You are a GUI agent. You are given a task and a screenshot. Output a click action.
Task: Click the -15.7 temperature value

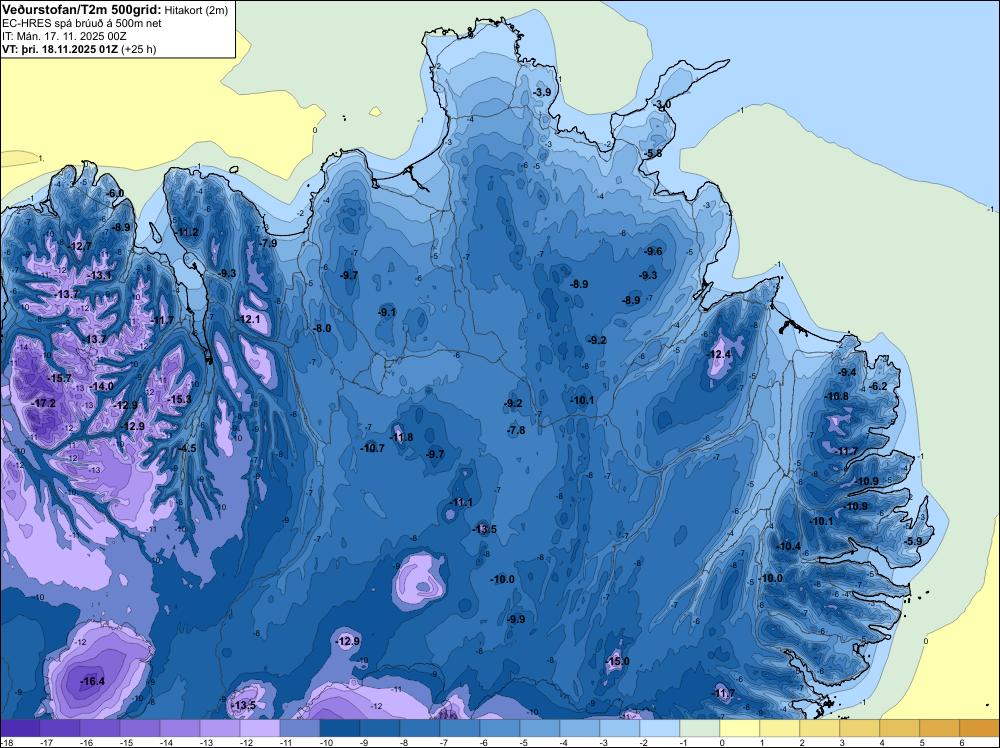(60, 378)
